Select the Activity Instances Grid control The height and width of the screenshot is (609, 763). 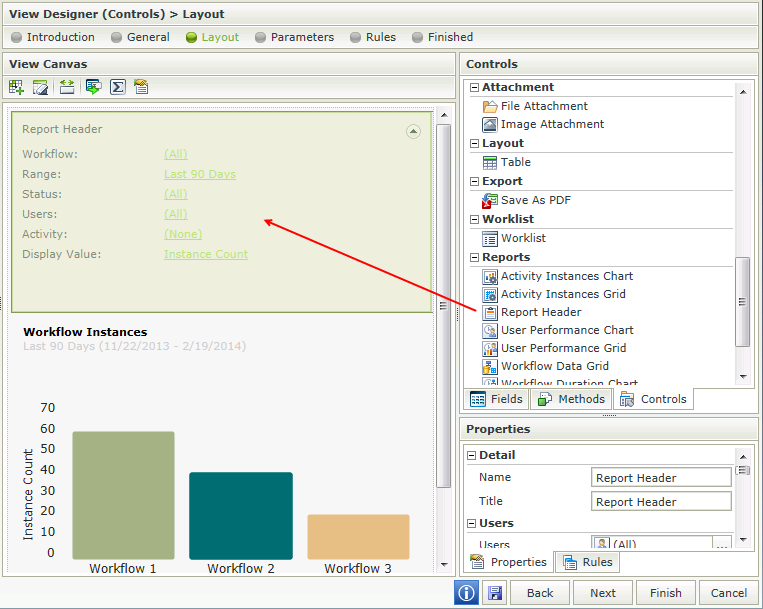point(554,294)
